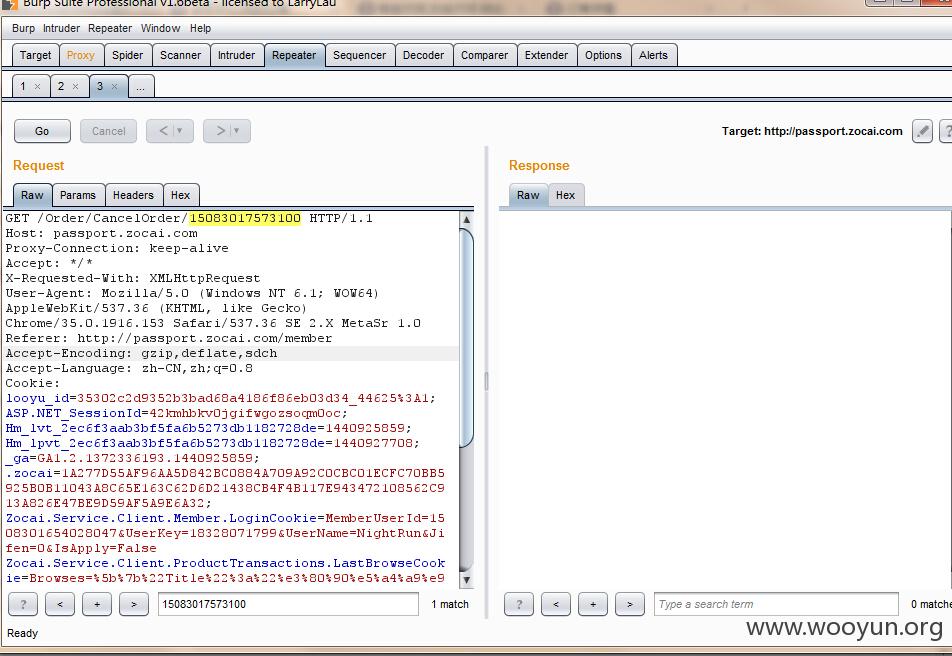Screen dimensions: 952x656
Task: Jump to previous match in request search
Action: [60, 604]
